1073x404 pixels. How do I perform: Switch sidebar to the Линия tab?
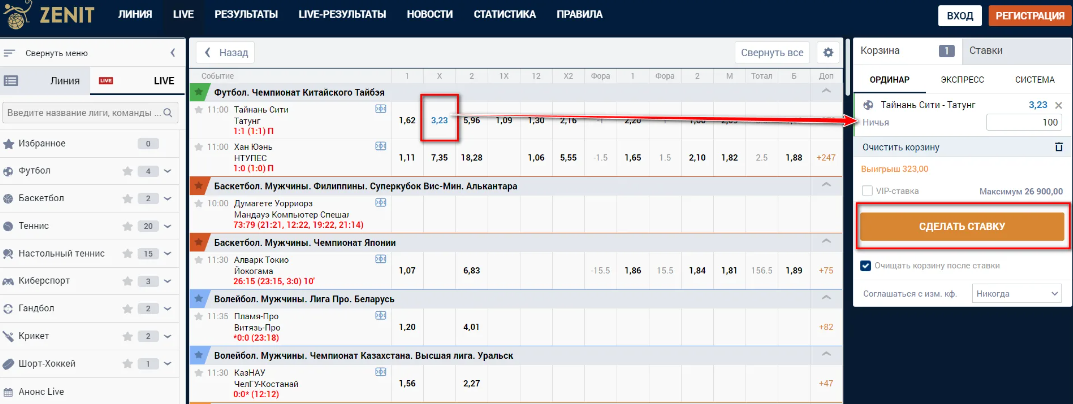pos(58,80)
